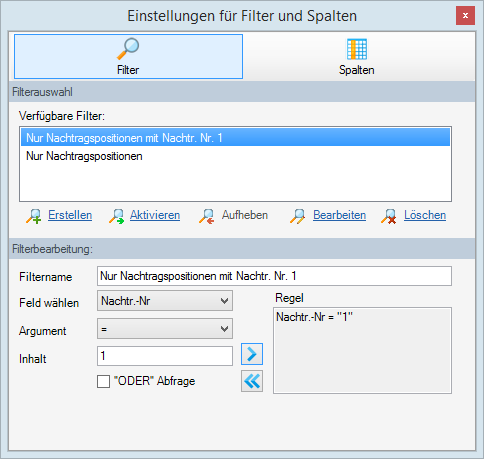
Task: Click the Aufheben magnifier icon
Action: pyautogui.click(x=207, y=216)
